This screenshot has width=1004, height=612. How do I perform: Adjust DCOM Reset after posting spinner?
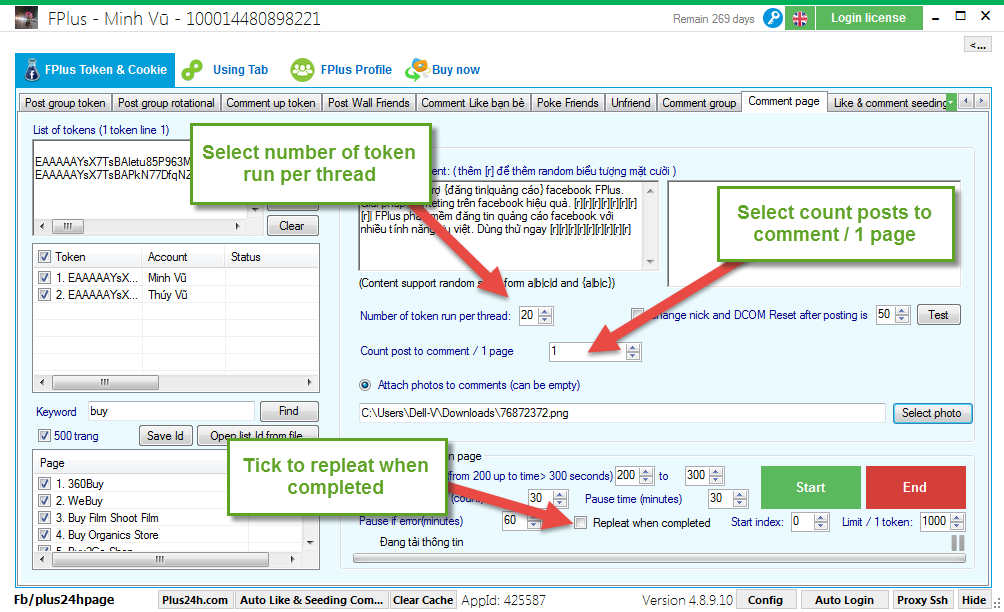[x=902, y=314]
